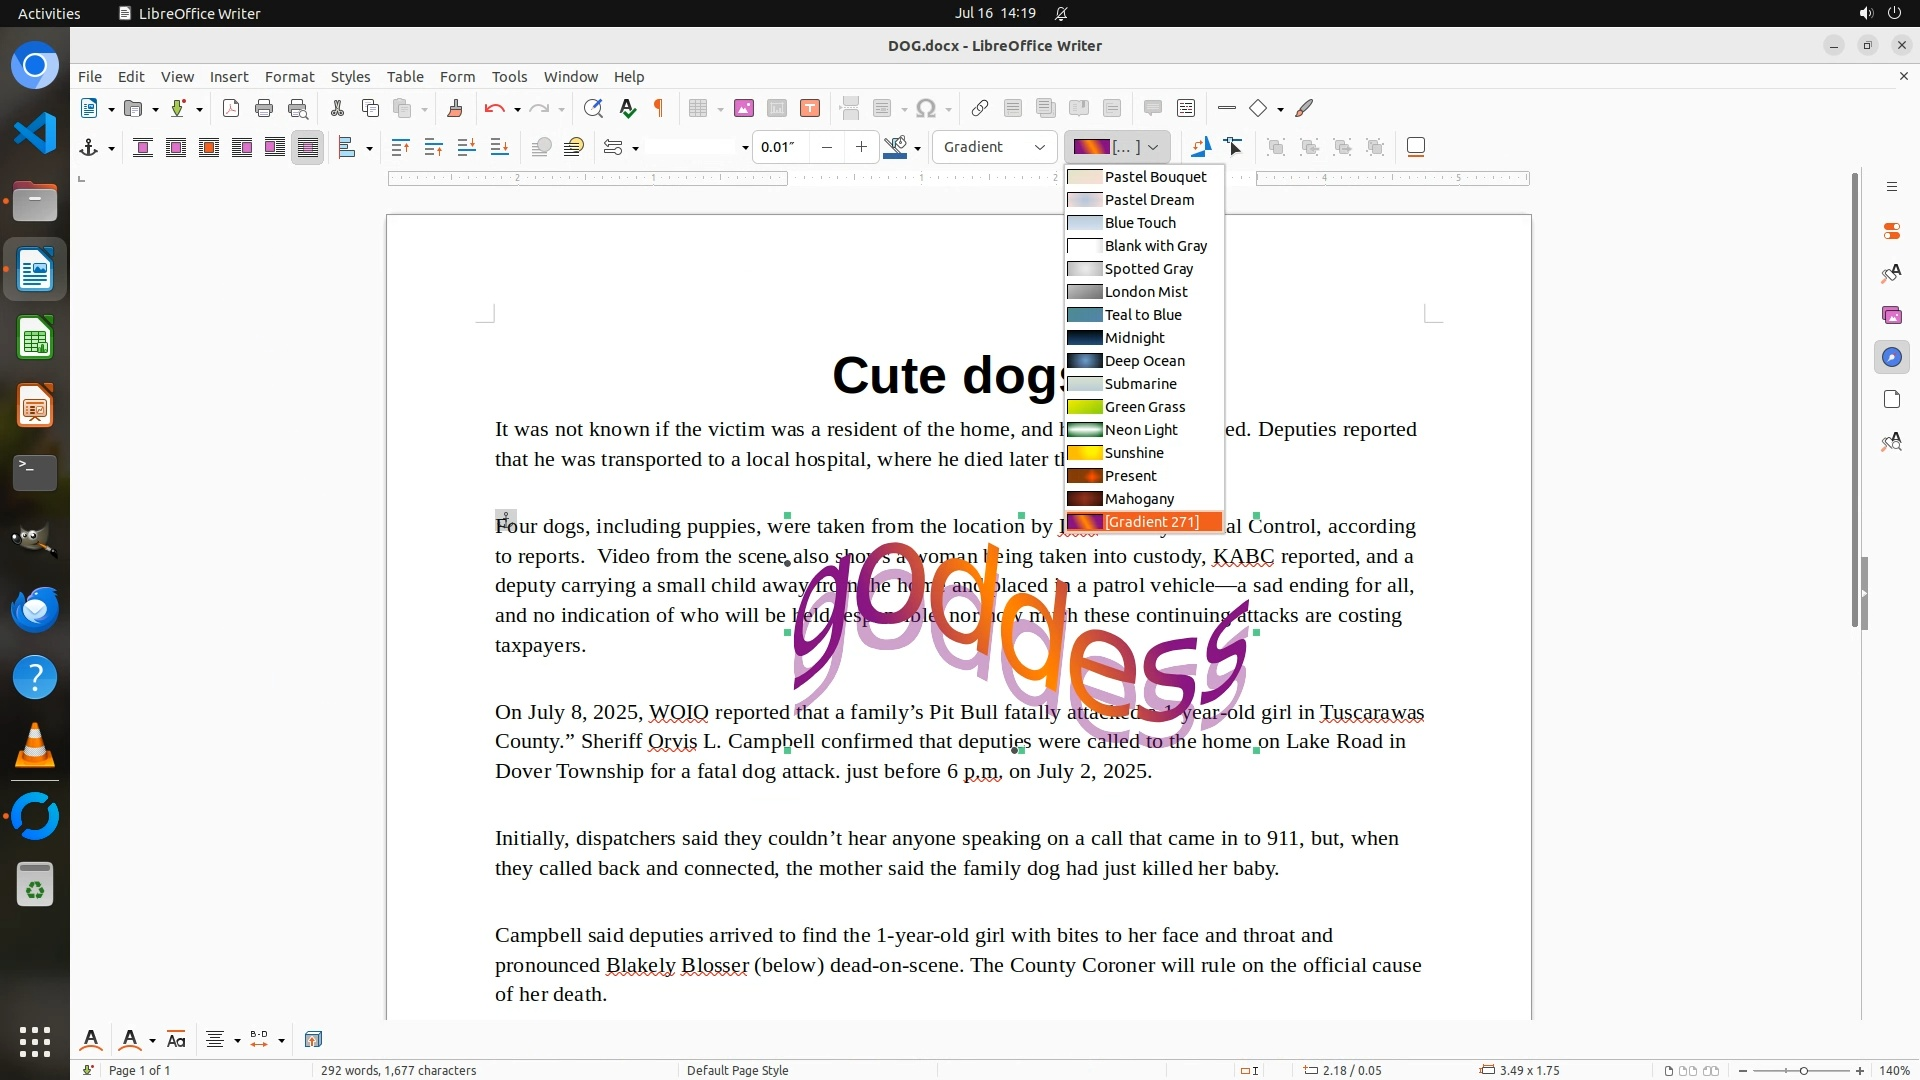The height and width of the screenshot is (1080, 1920).
Task: Expand the line style dropdown
Action: point(744,148)
